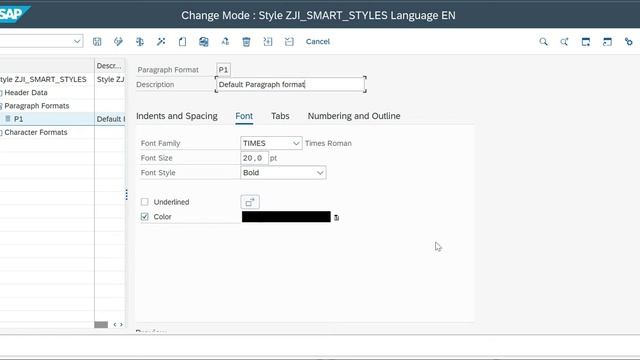Select the Style ZJI_SMART_STYLES root node
This screenshot has height=360, width=640.
(43, 79)
